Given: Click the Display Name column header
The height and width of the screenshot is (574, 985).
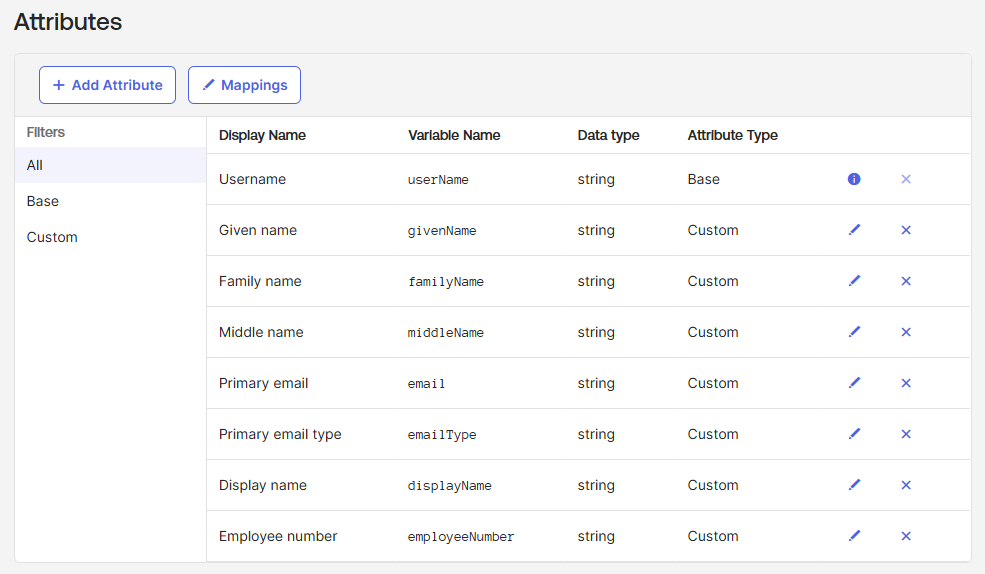Looking at the screenshot, I should (262, 135).
